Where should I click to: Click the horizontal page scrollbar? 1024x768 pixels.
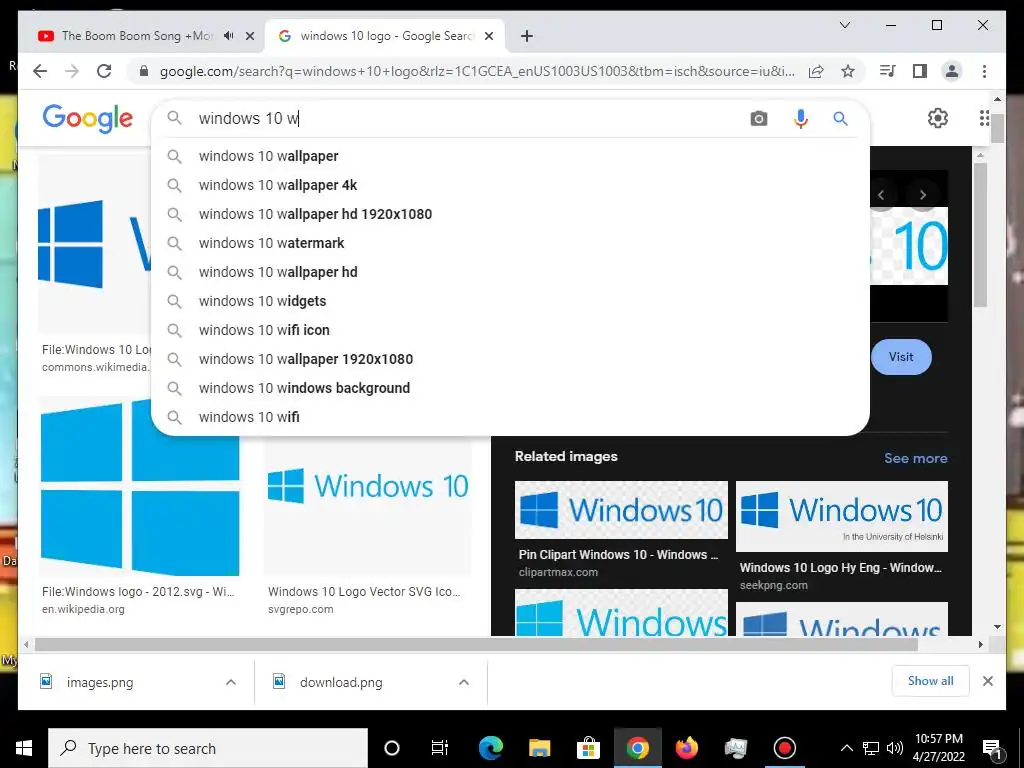click(x=477, y=645)
